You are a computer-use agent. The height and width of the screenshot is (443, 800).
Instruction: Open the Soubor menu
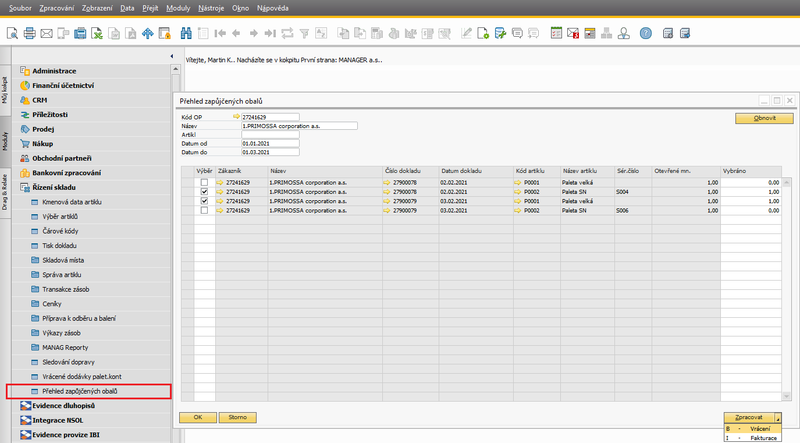pyautogui.click(x=20, y=8)
